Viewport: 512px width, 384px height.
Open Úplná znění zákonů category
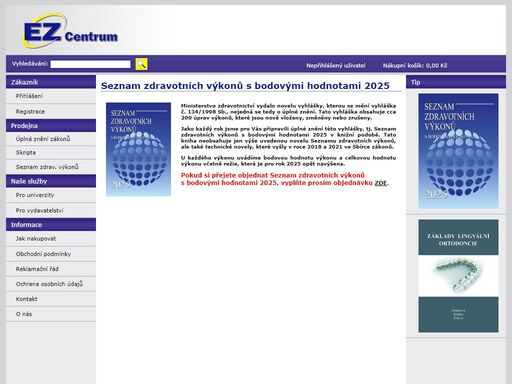pyautogui.click(x=43, y=139)
